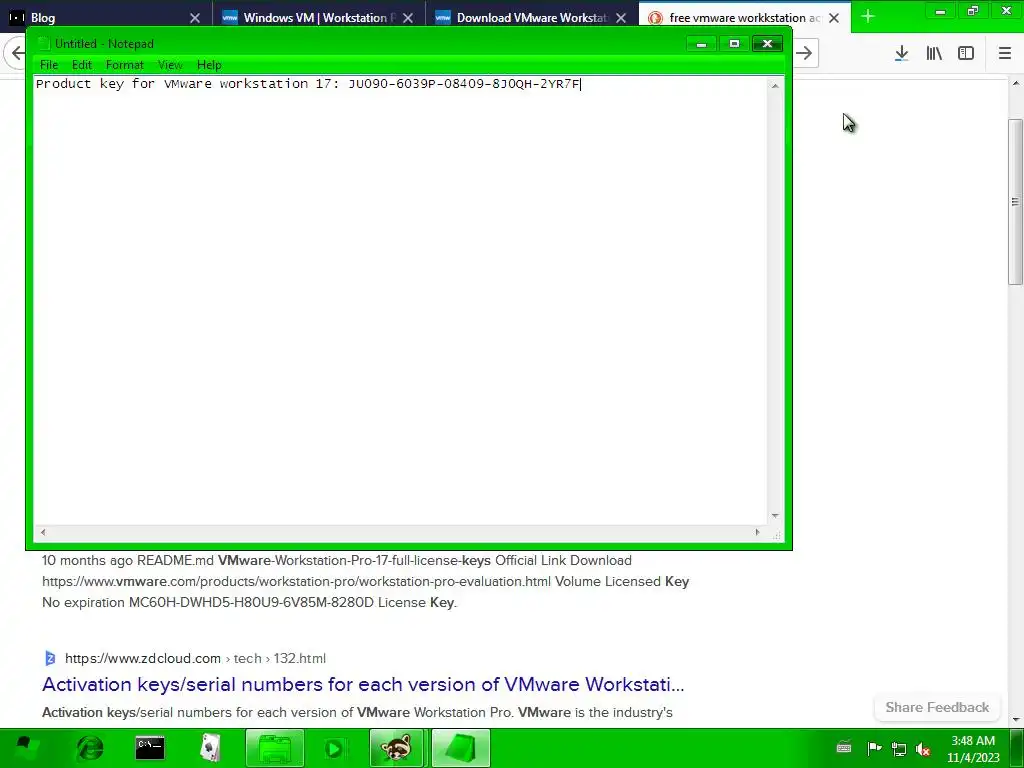Click the network tray icon
Image resolution: width=1024 pixels, height=768 pixels.
coord(899,749)
